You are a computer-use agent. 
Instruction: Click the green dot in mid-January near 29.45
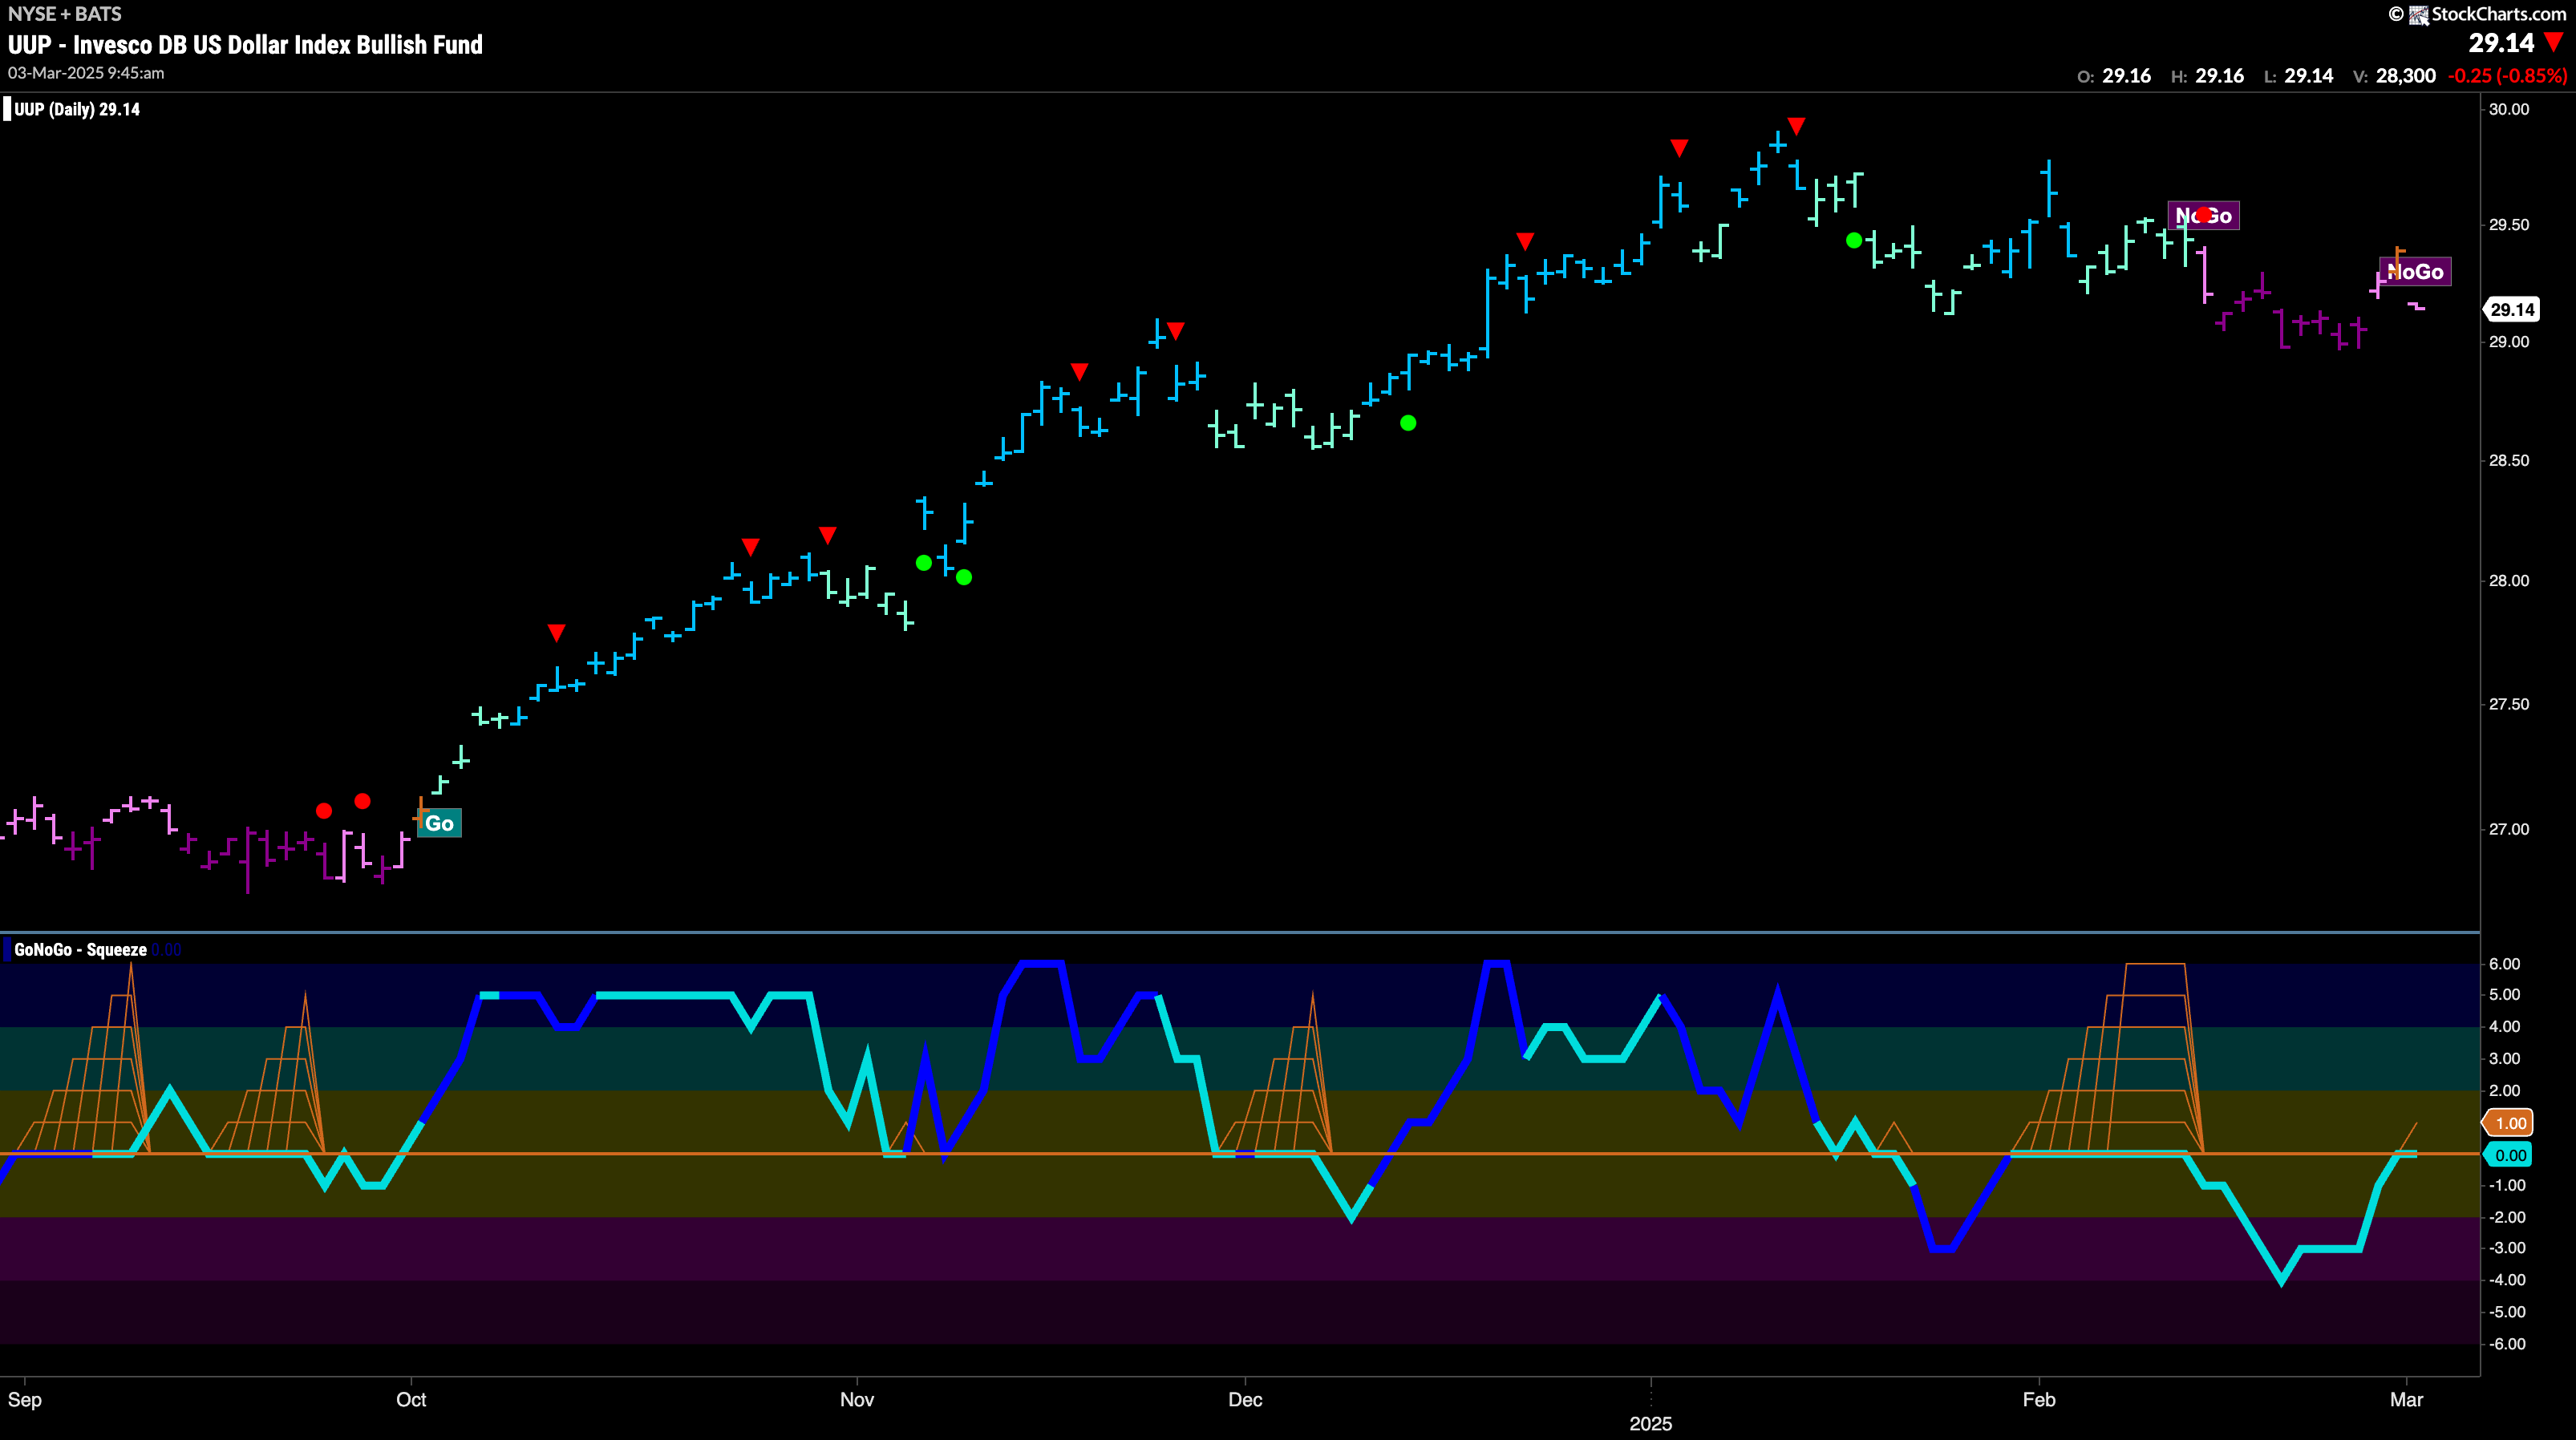point(1854,240)
